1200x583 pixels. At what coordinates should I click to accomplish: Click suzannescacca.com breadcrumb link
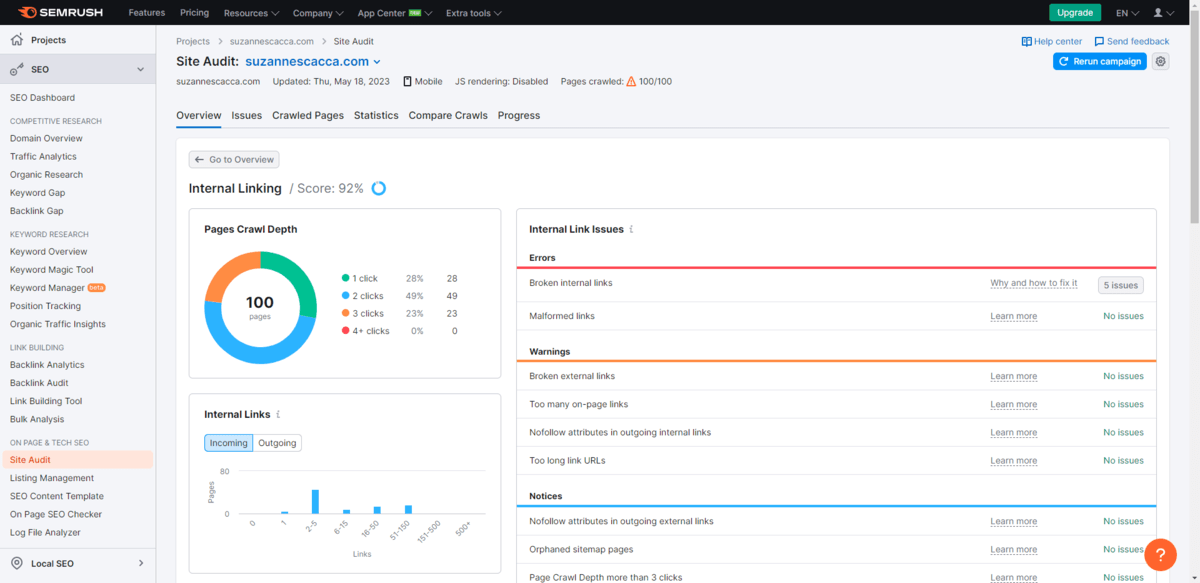[x=271, y=41]
